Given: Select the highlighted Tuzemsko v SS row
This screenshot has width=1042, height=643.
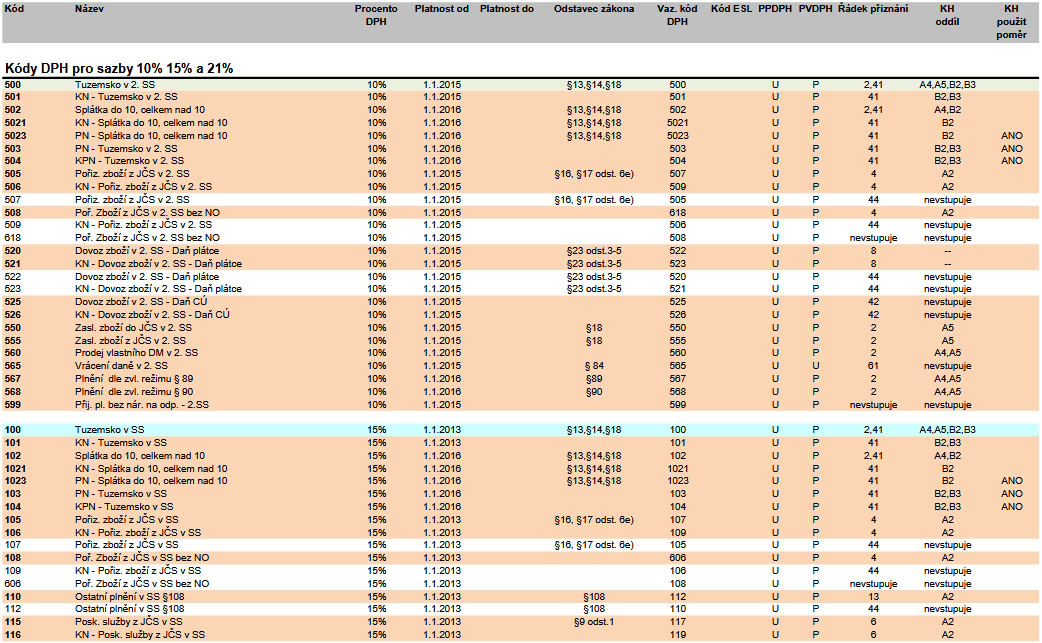Looking at the screenshot, I should point(112,429).
